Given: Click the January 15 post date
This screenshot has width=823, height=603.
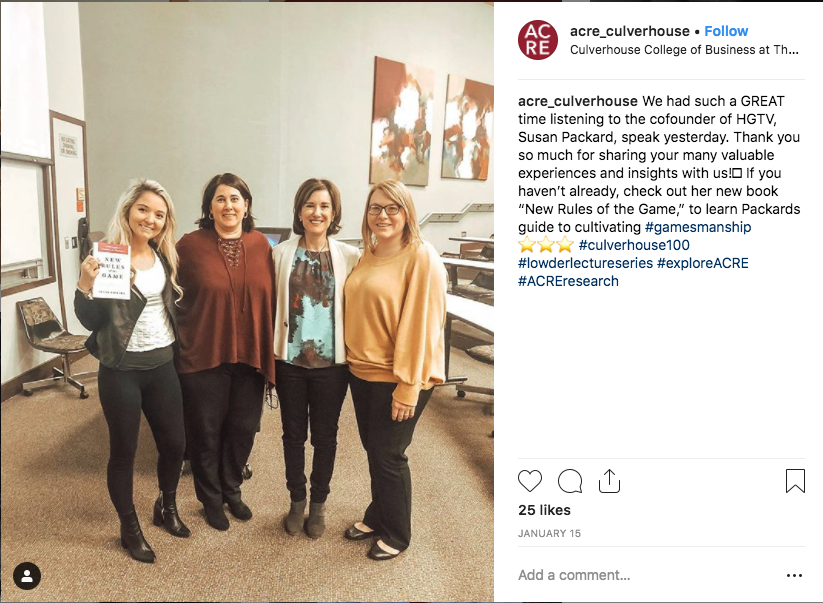Looking at the screenshot, I should [x=550, y=533].
